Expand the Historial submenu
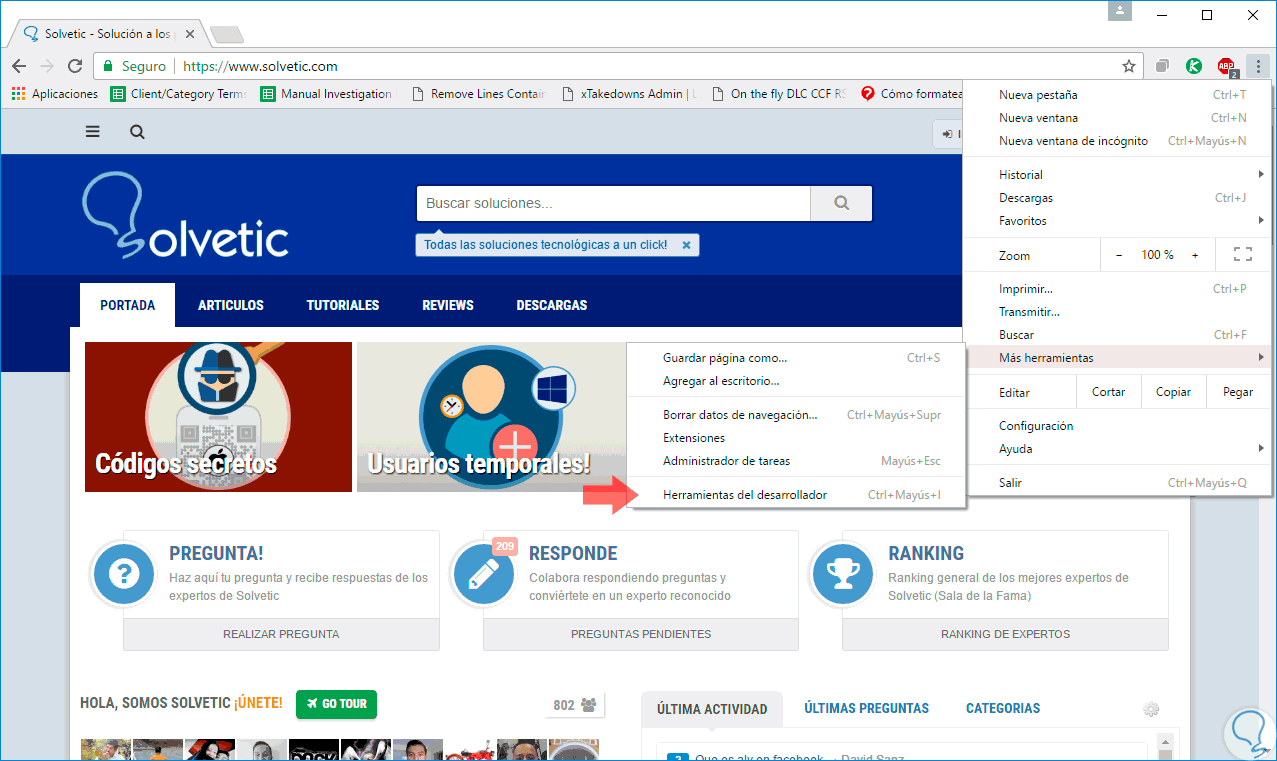 click(x=1117, y=174)
